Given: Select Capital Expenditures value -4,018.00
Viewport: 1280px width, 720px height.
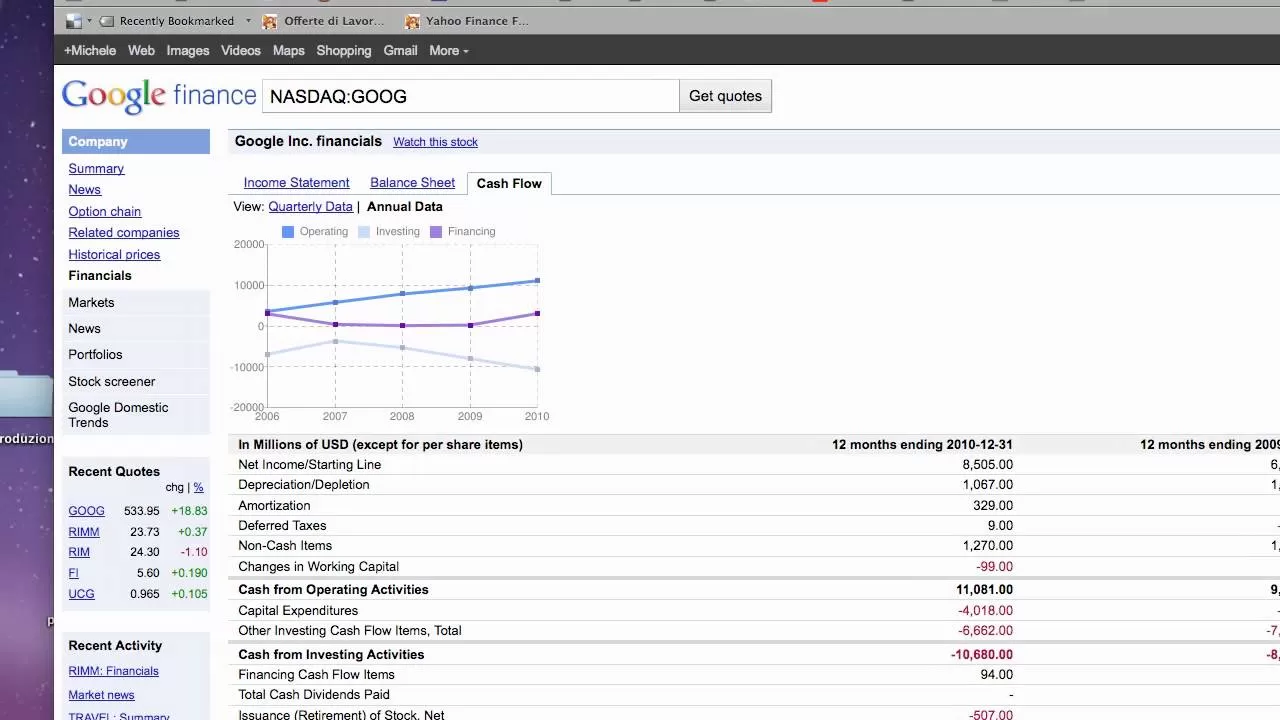Looking at the screenshot, I should (x=985, y=610).
